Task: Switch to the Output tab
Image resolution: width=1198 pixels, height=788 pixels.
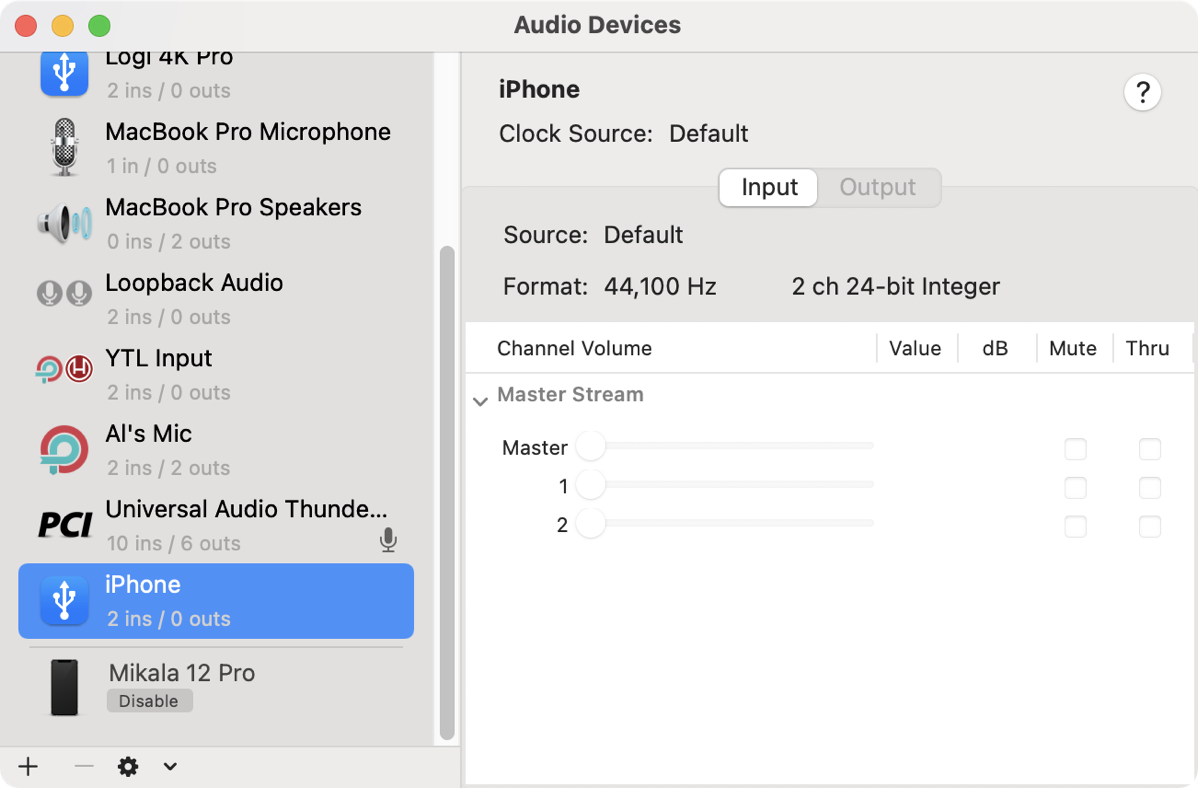Action: coord(877,188)
